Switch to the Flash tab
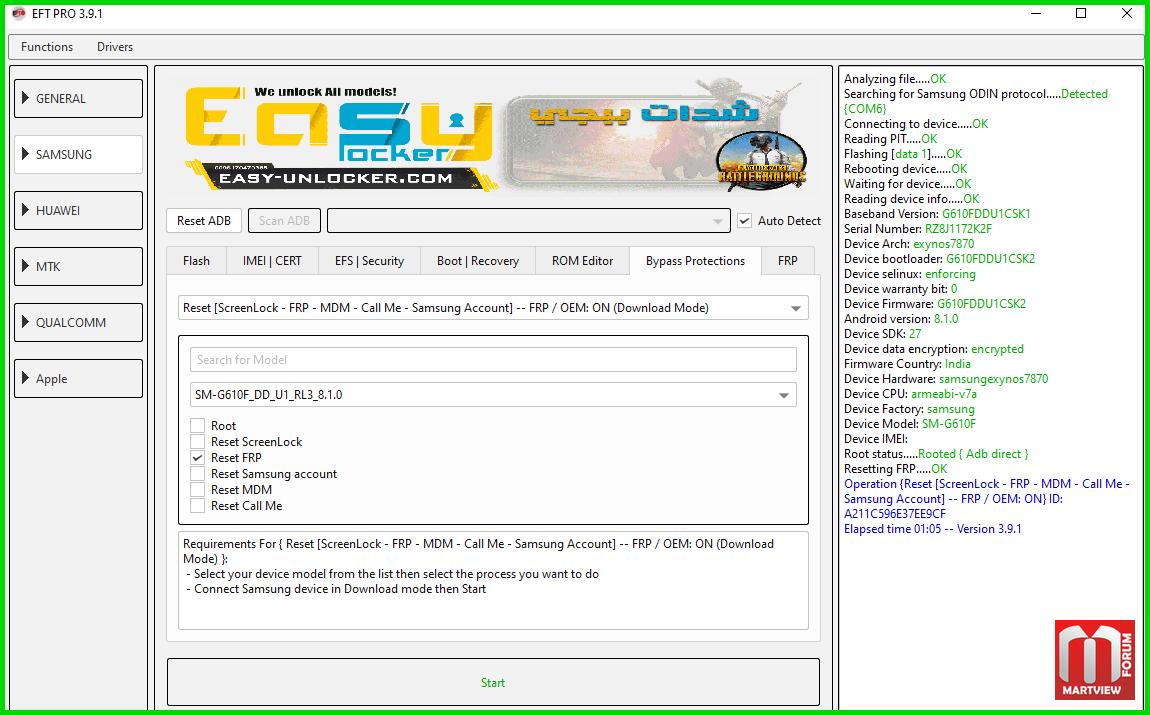Screen dimensions: 1150x715 point(196,261)
